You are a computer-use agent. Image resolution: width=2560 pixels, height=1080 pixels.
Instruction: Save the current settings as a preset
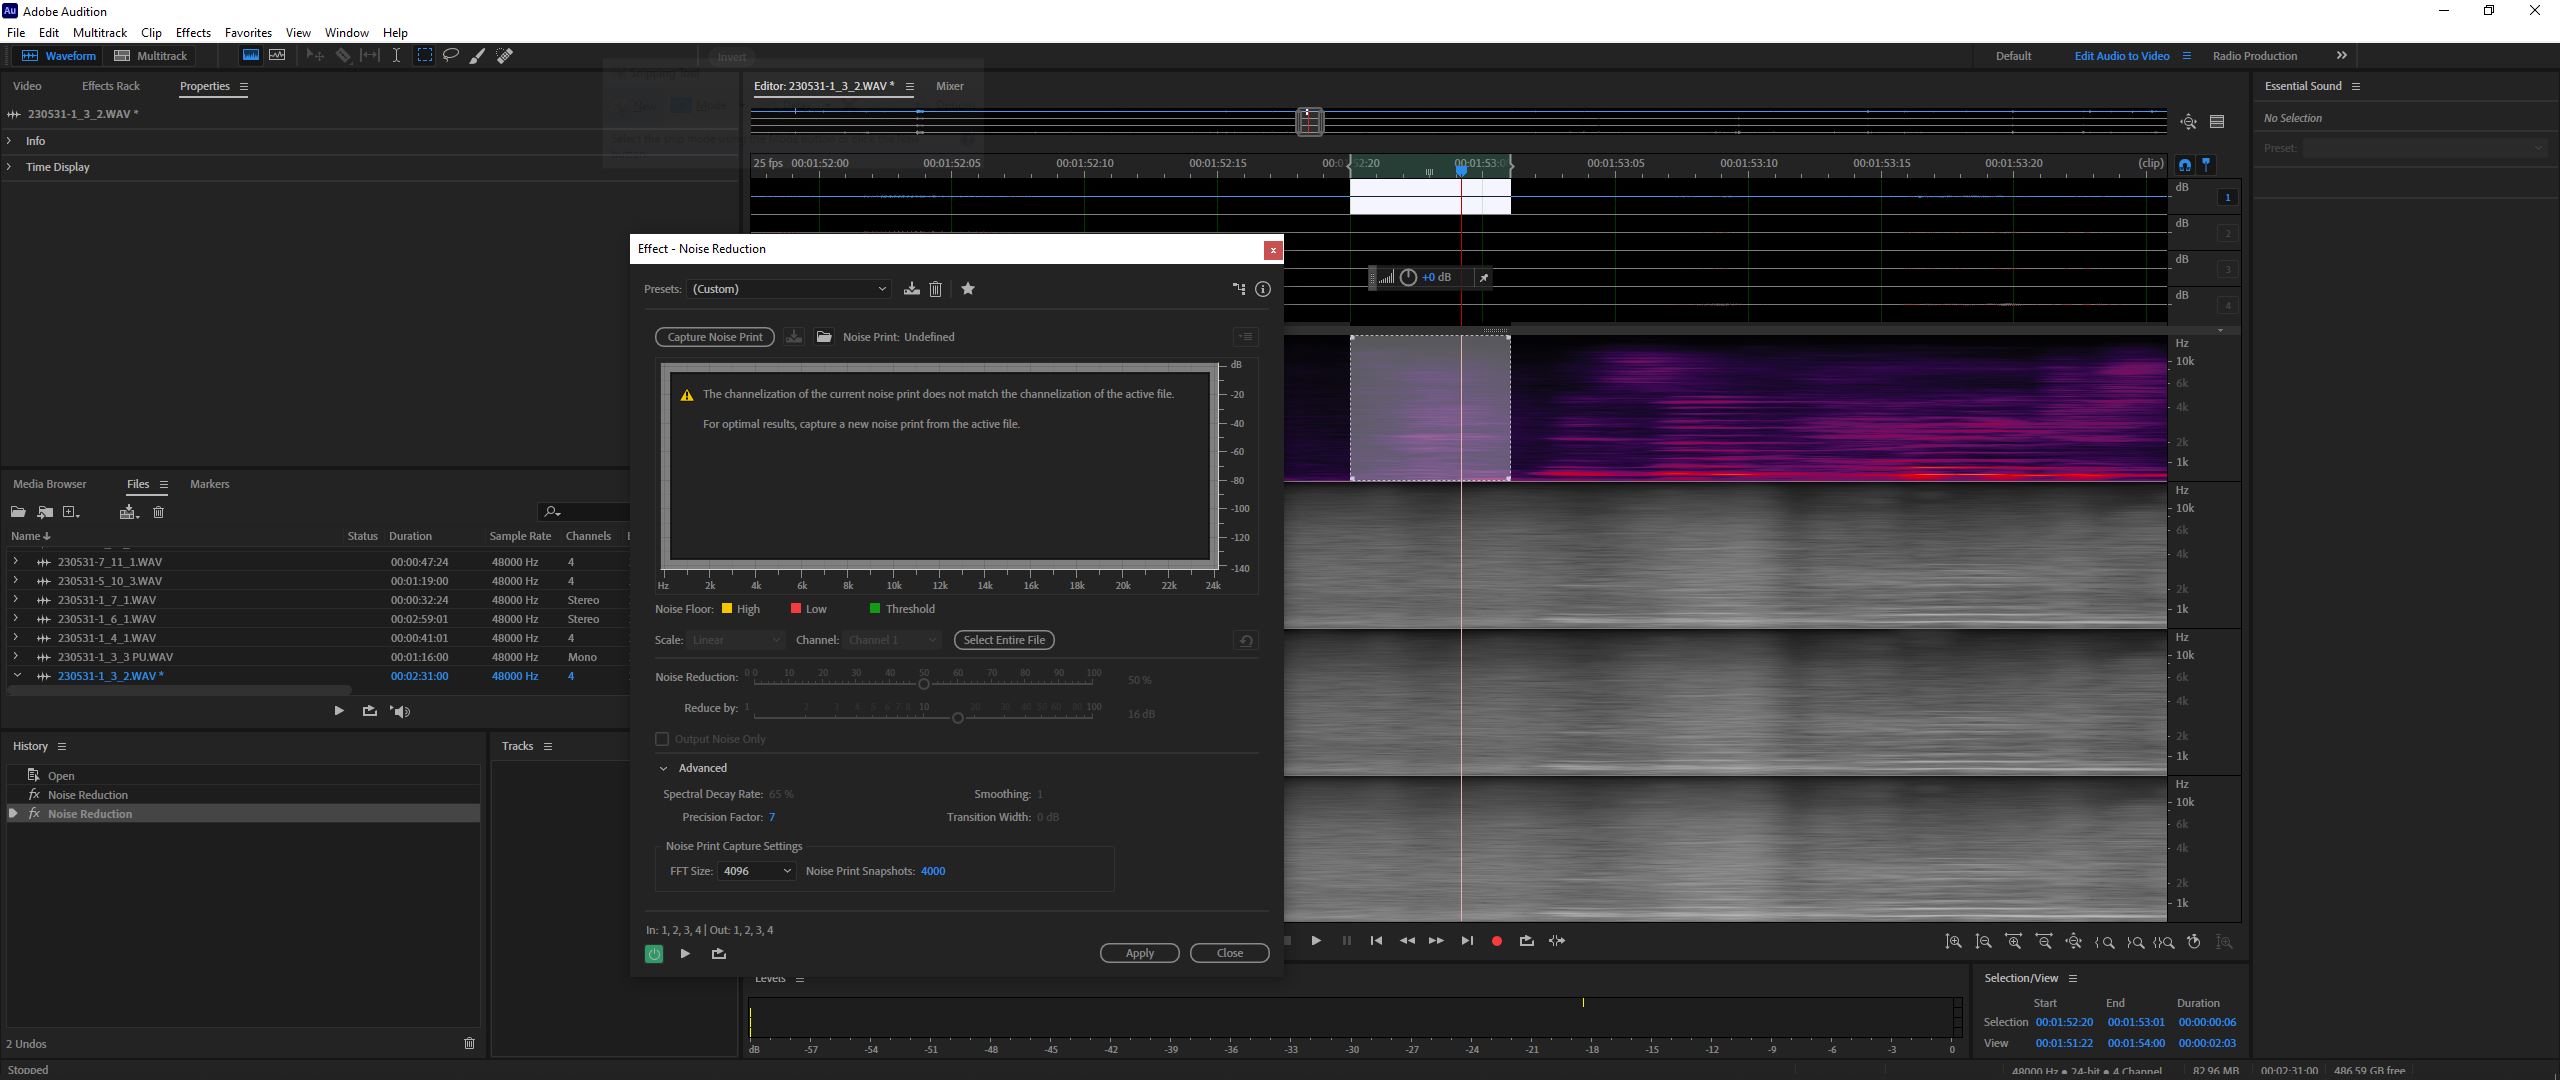pos(910,289)
